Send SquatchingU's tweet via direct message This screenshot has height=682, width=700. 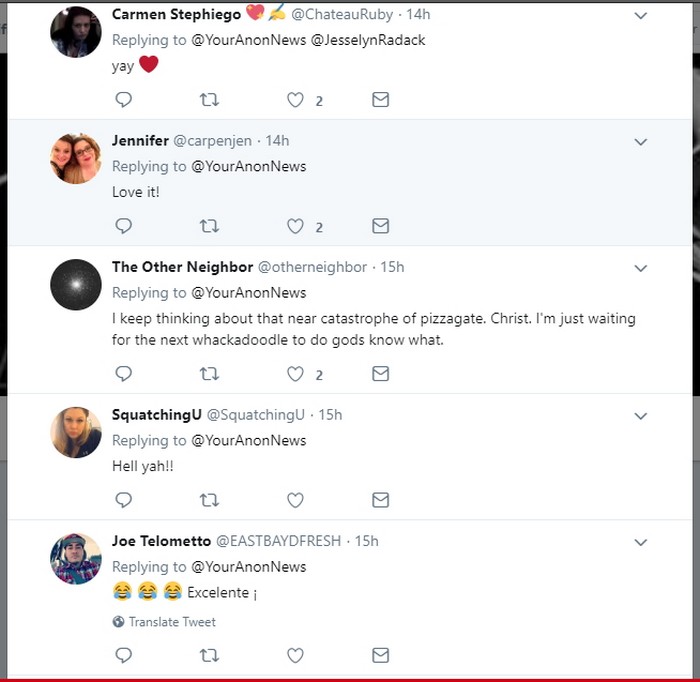pyautogui.click(x=380, y=500)
